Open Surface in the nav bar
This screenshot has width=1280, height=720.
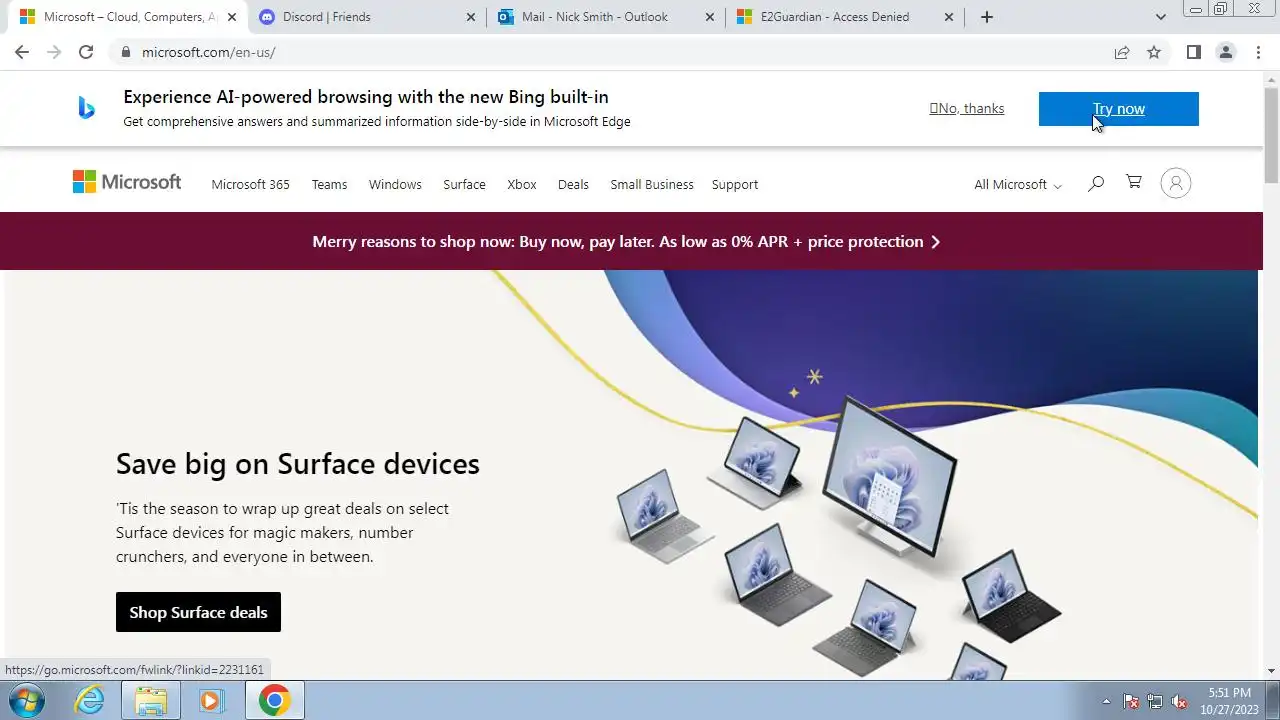click(464, 184)
